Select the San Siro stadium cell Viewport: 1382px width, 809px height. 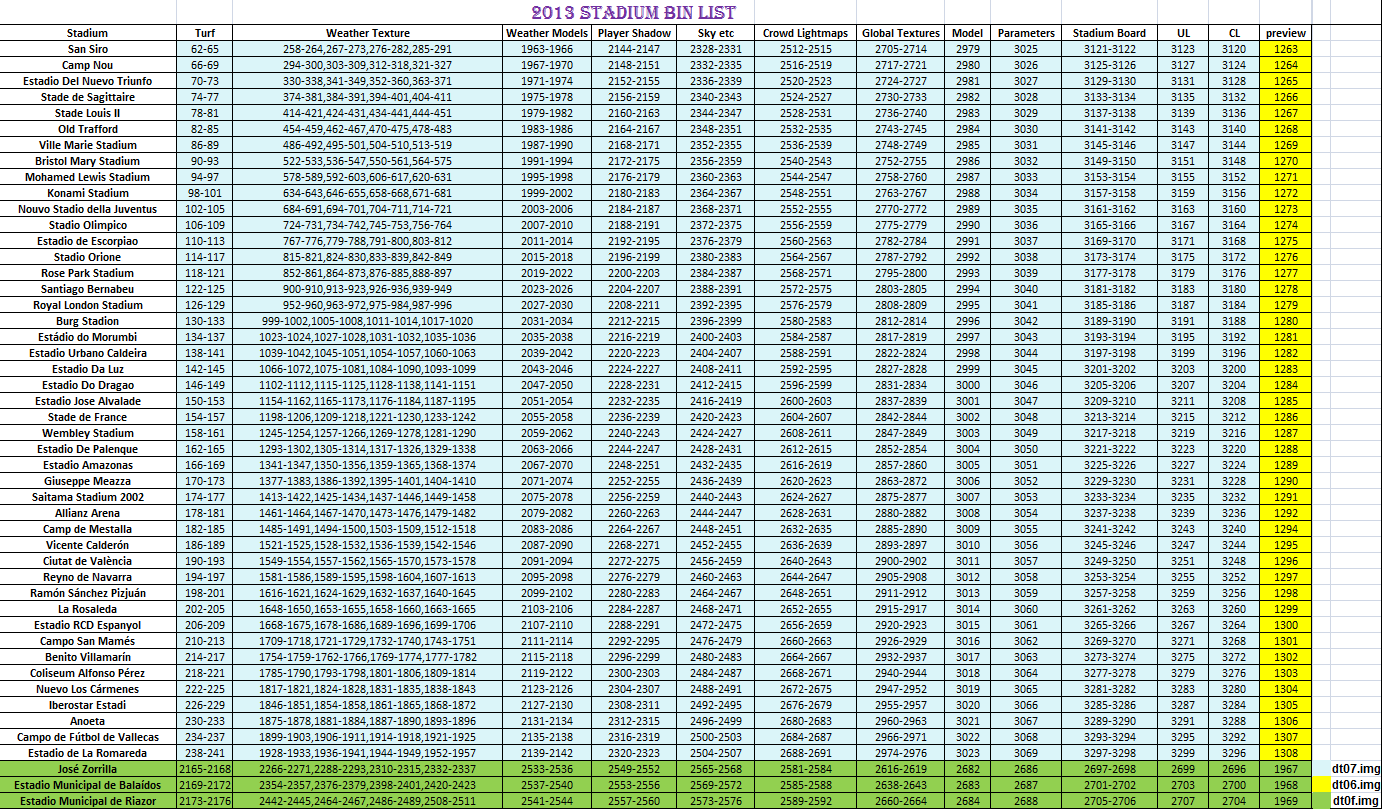click(88, 49)
